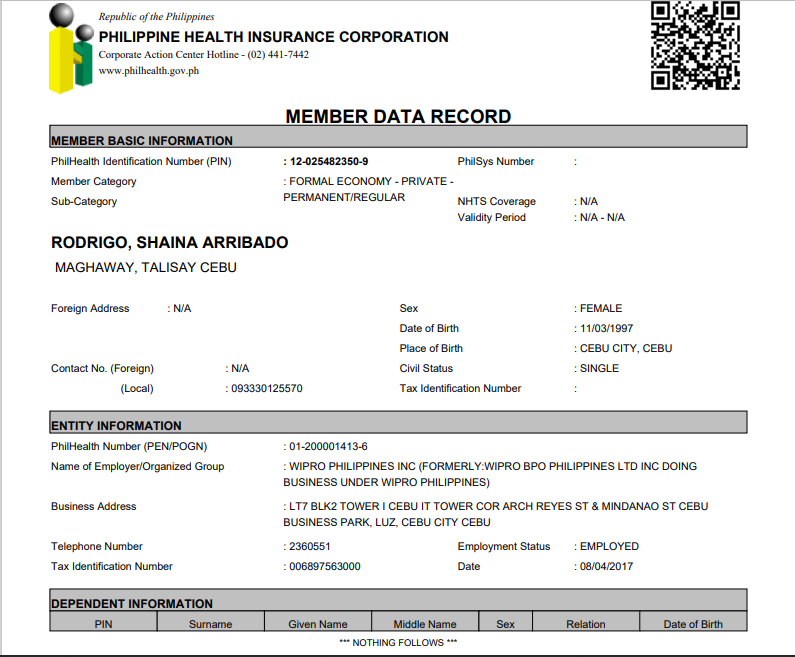
Task: Click the Given Name column header
Action: [x=318, y=624]
